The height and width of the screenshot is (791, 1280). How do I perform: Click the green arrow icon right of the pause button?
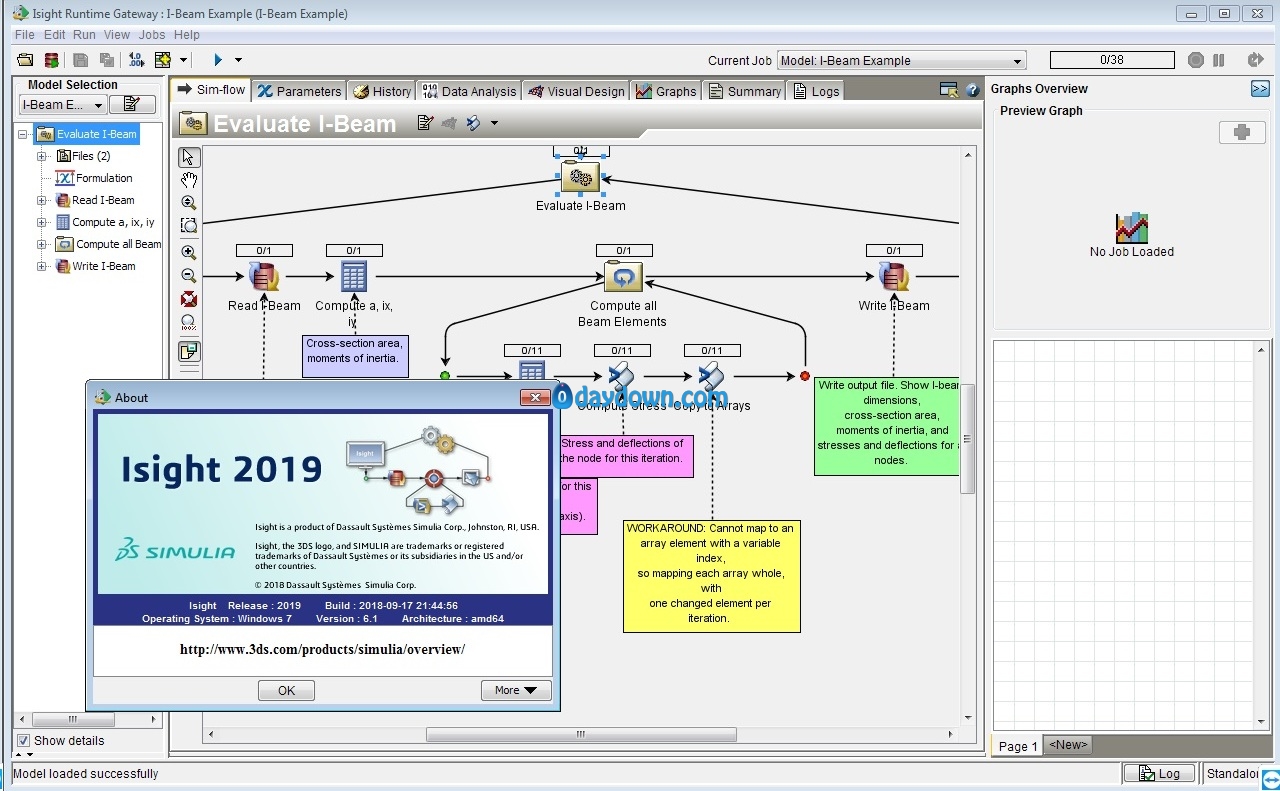1255,60
